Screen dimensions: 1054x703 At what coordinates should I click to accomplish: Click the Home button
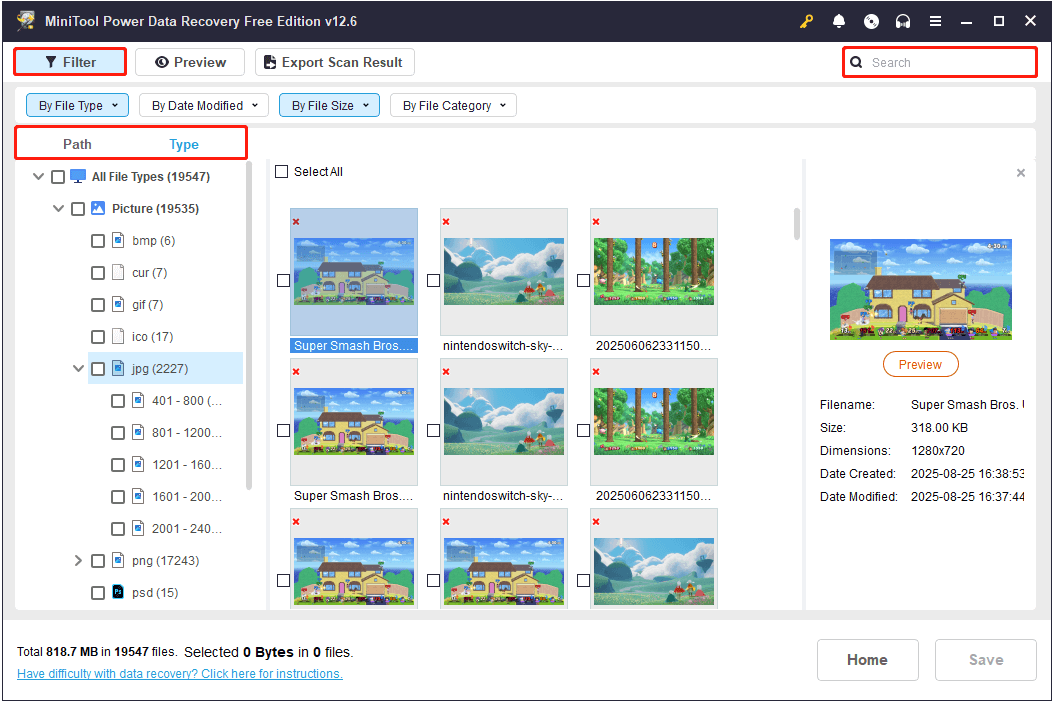click(866, 660)
